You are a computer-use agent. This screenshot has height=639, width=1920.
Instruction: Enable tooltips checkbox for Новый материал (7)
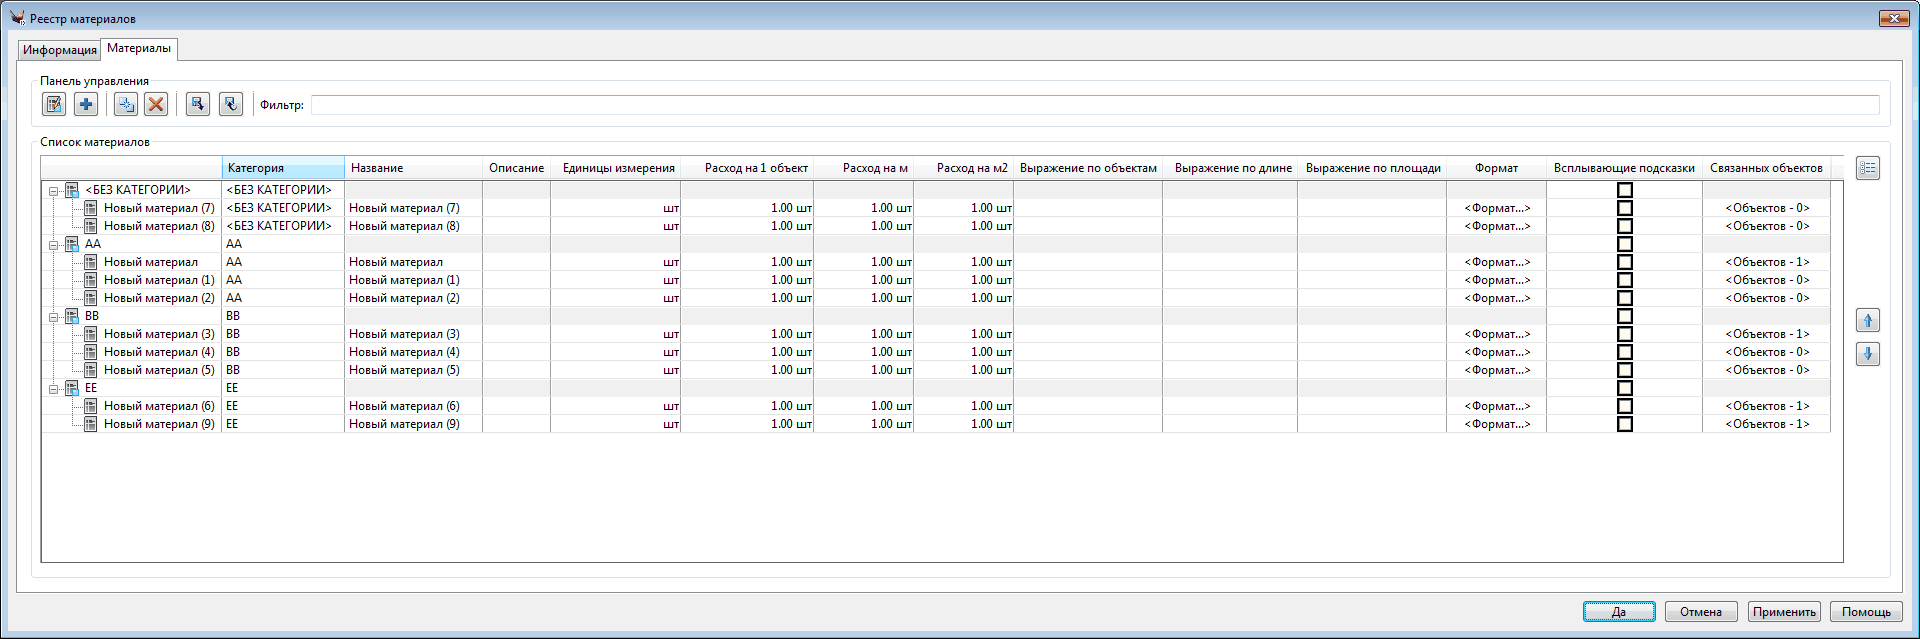pos(1625,208)
